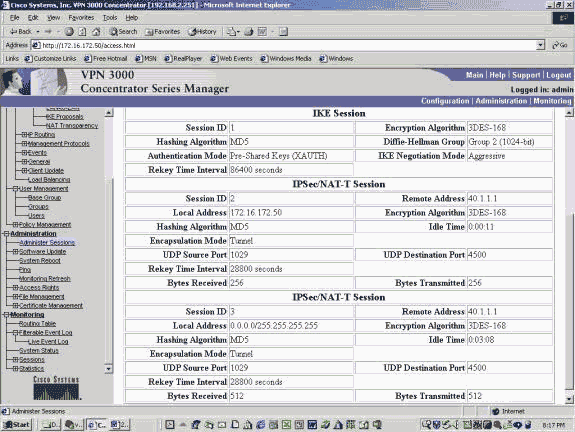Viewport: 575px width, 432px height.
Task: Open Administer Sessions in the tree
Action: tap(47, 242)
